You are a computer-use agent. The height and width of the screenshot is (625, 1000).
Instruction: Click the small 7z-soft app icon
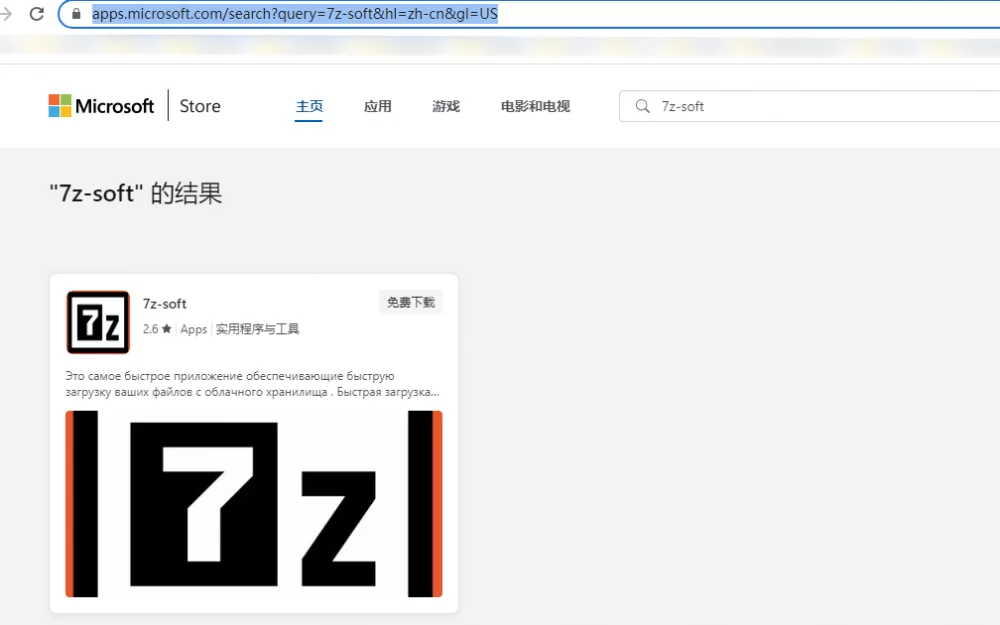pos(98,322)
